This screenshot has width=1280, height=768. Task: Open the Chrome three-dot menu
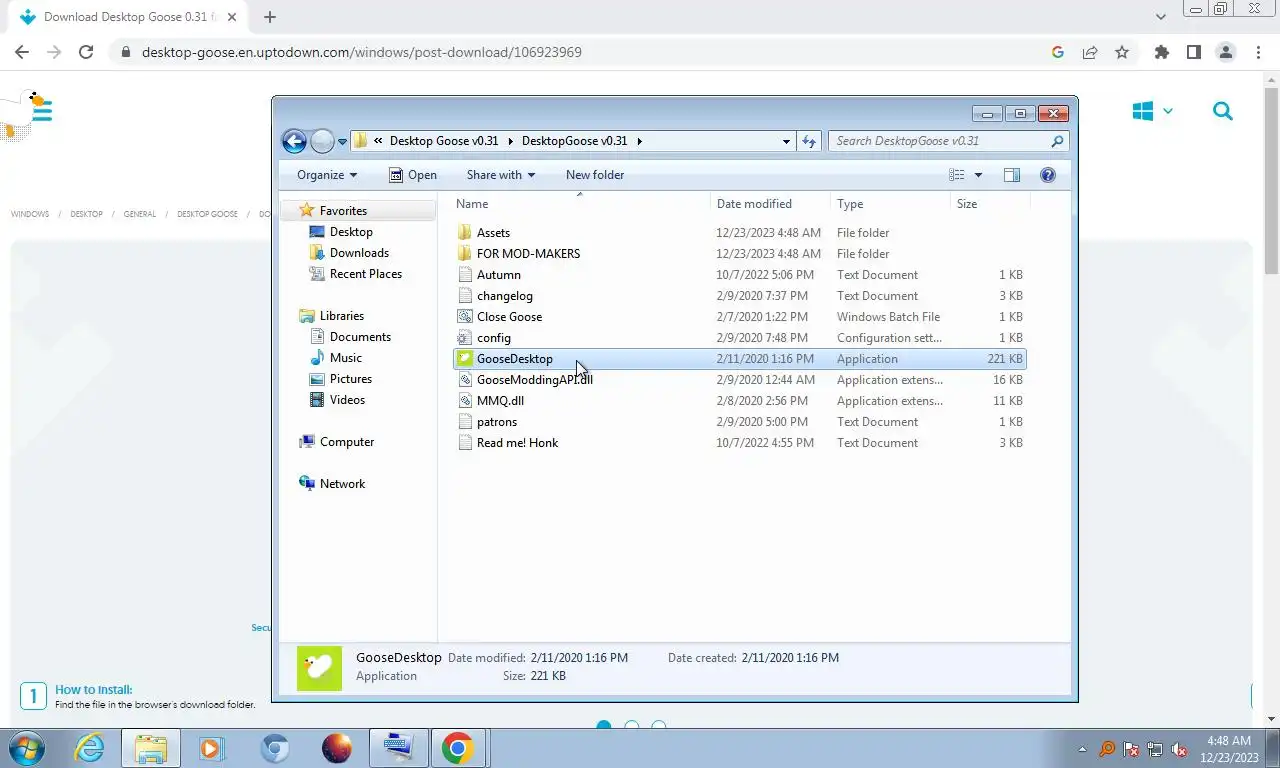point(1258,52)
